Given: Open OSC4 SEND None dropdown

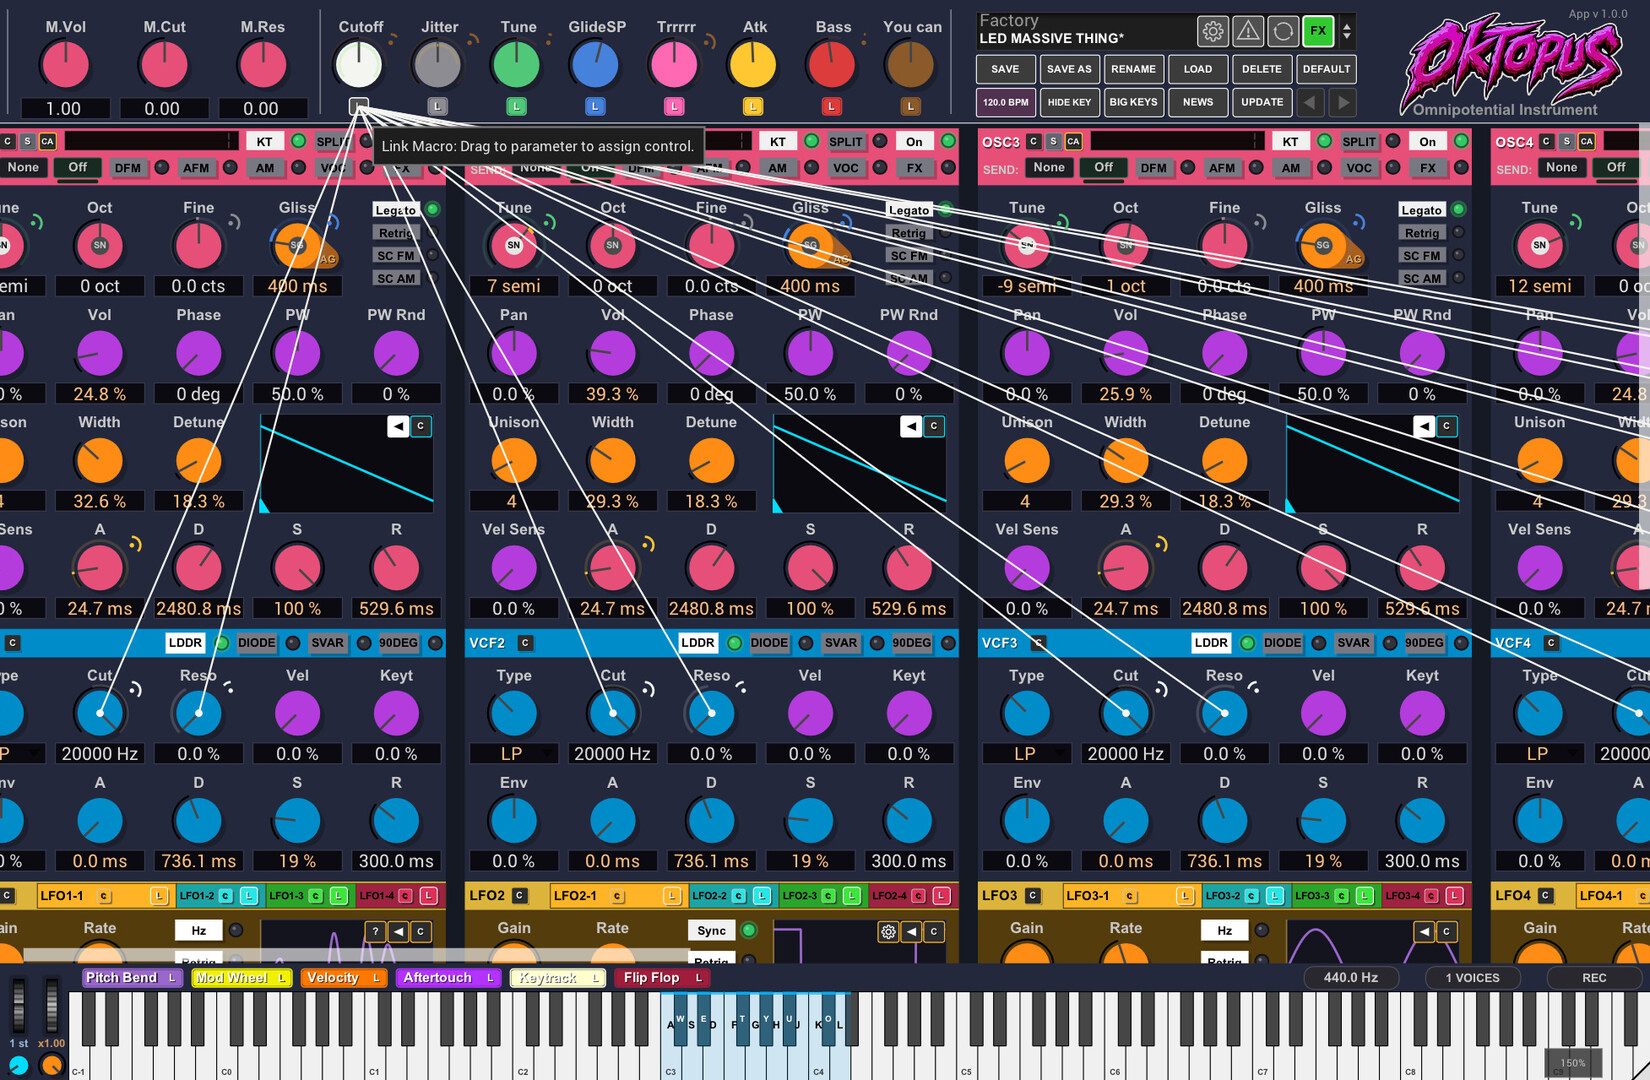Looking at the screenshot, I should 1561,167.
